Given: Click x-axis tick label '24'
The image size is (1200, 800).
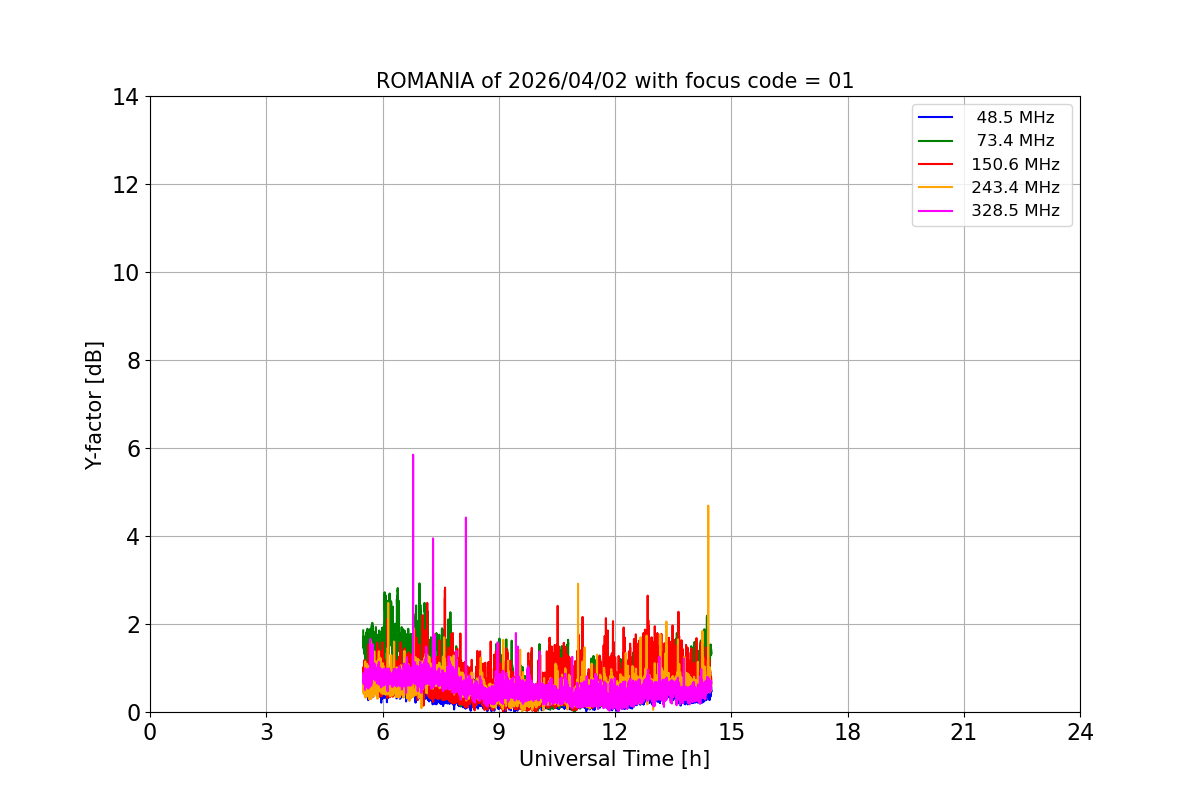Looking at the screenshot, I should pyautogui.click(x=1080, y=732).
